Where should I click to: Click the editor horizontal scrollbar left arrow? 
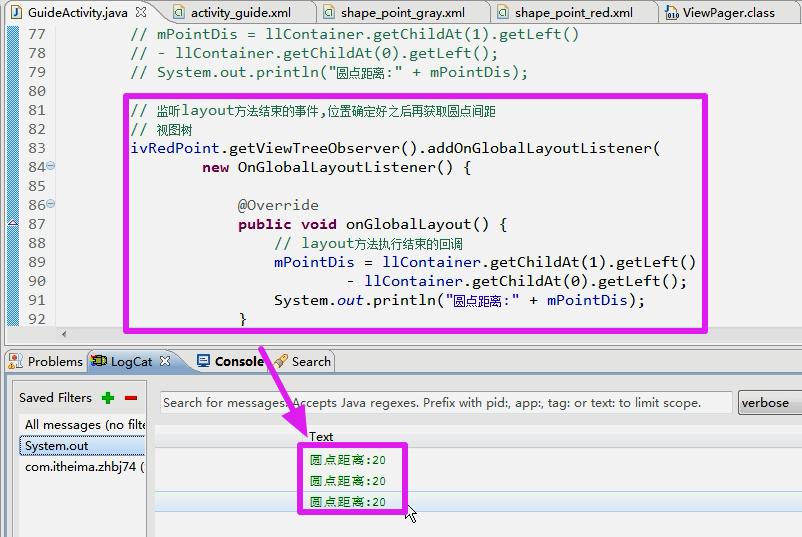(66, 334)
